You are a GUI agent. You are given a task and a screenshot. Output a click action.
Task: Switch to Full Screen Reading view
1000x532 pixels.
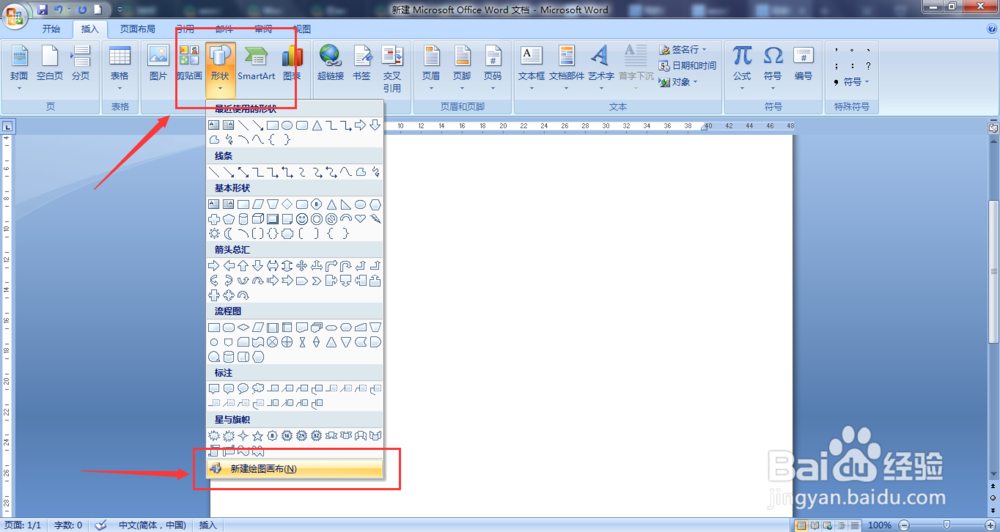point(815,525)
